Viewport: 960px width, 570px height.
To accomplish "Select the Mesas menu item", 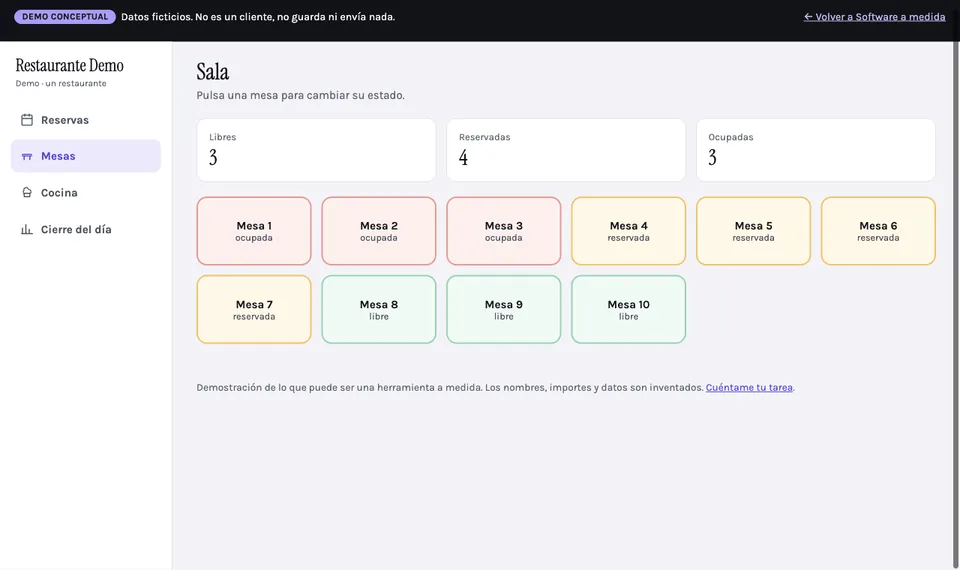I will [86, 156].
